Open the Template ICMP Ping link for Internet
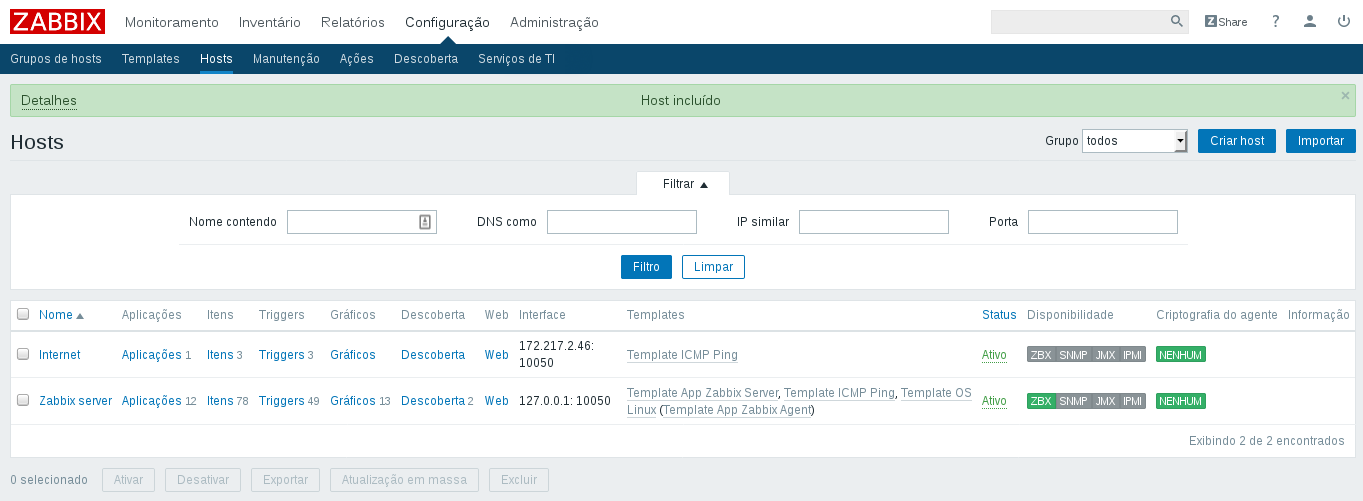 [682, 355]
